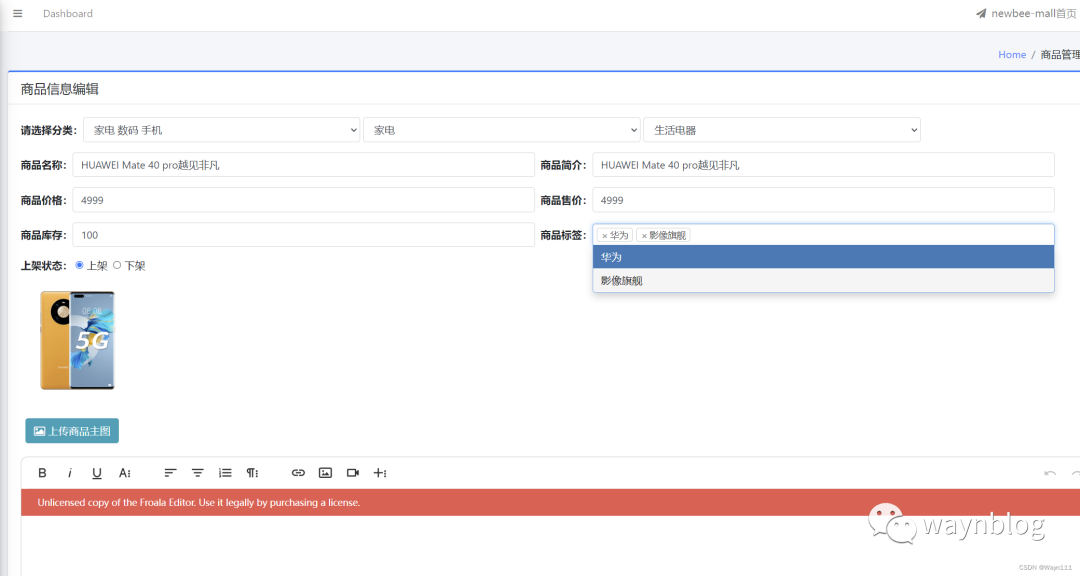Image resolution: width=1080 pixels, height=576 pixels.
Task: Open the more insert options (plus) menu
Action: click(380, 473)
